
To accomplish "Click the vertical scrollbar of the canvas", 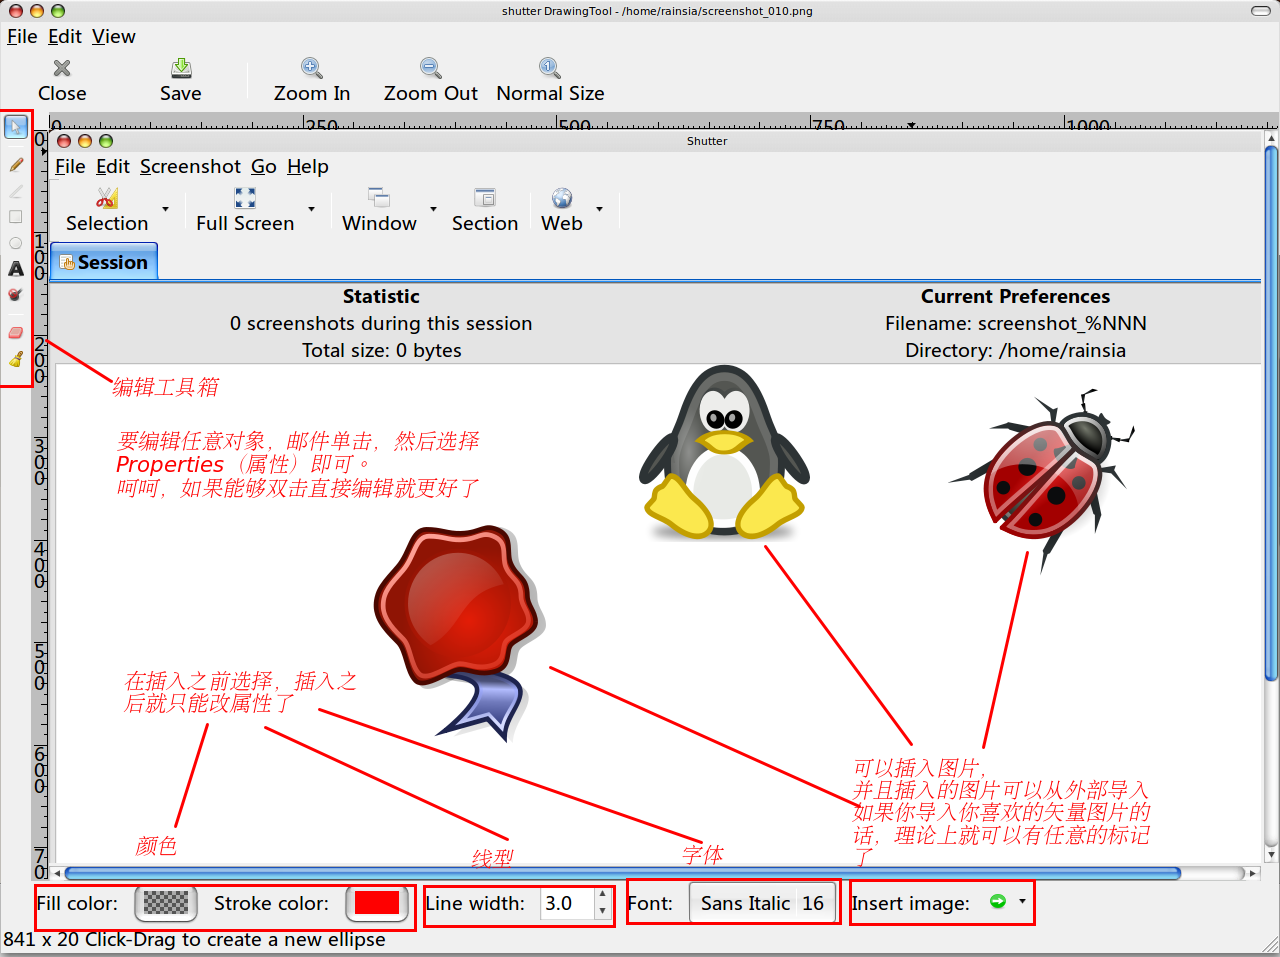I will tap(1271, 414).
